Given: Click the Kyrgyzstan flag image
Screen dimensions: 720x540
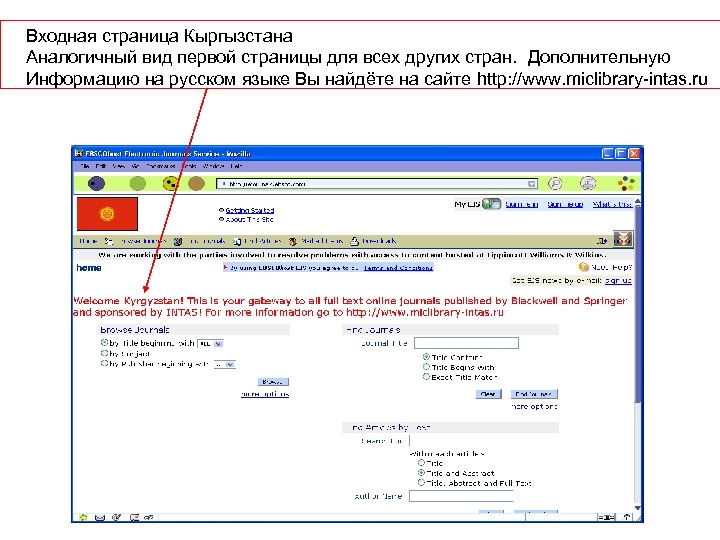Looking at the screenshot, I should [x=107, y=214].
